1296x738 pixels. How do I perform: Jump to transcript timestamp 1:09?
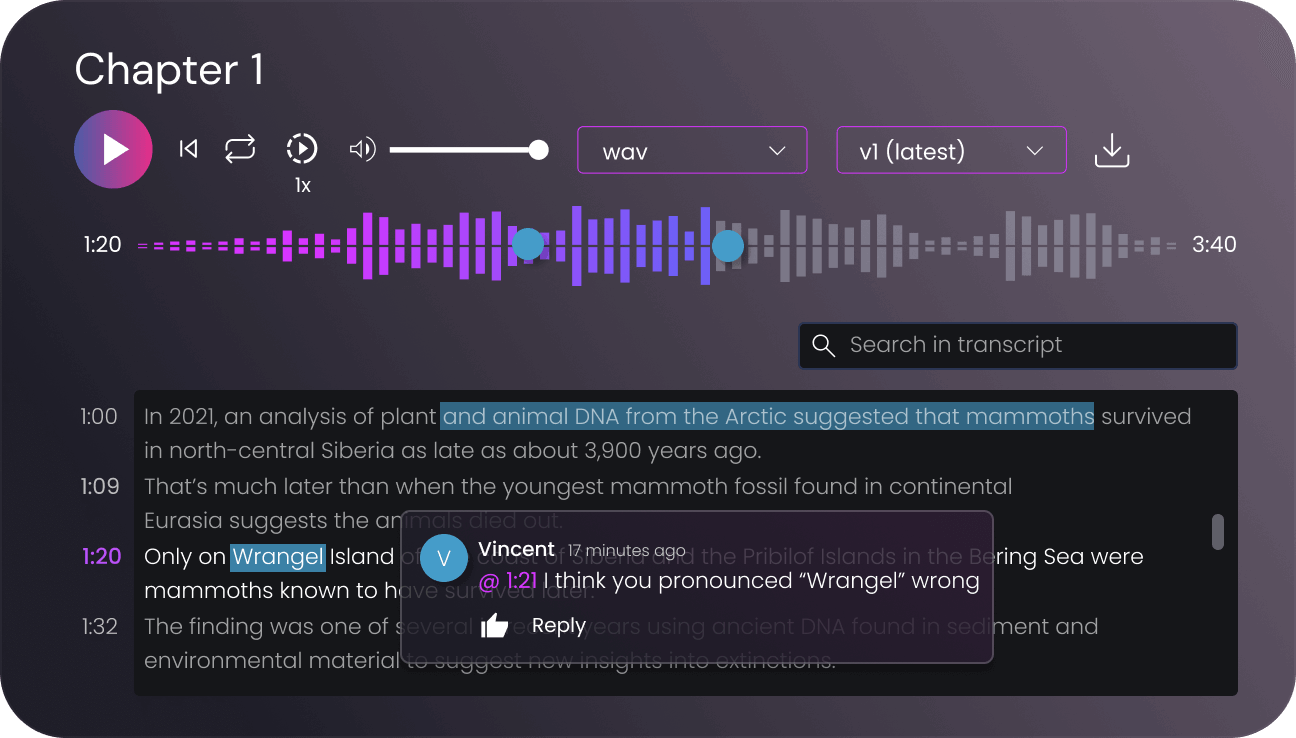pyautogui.click(x=99, y=486)
